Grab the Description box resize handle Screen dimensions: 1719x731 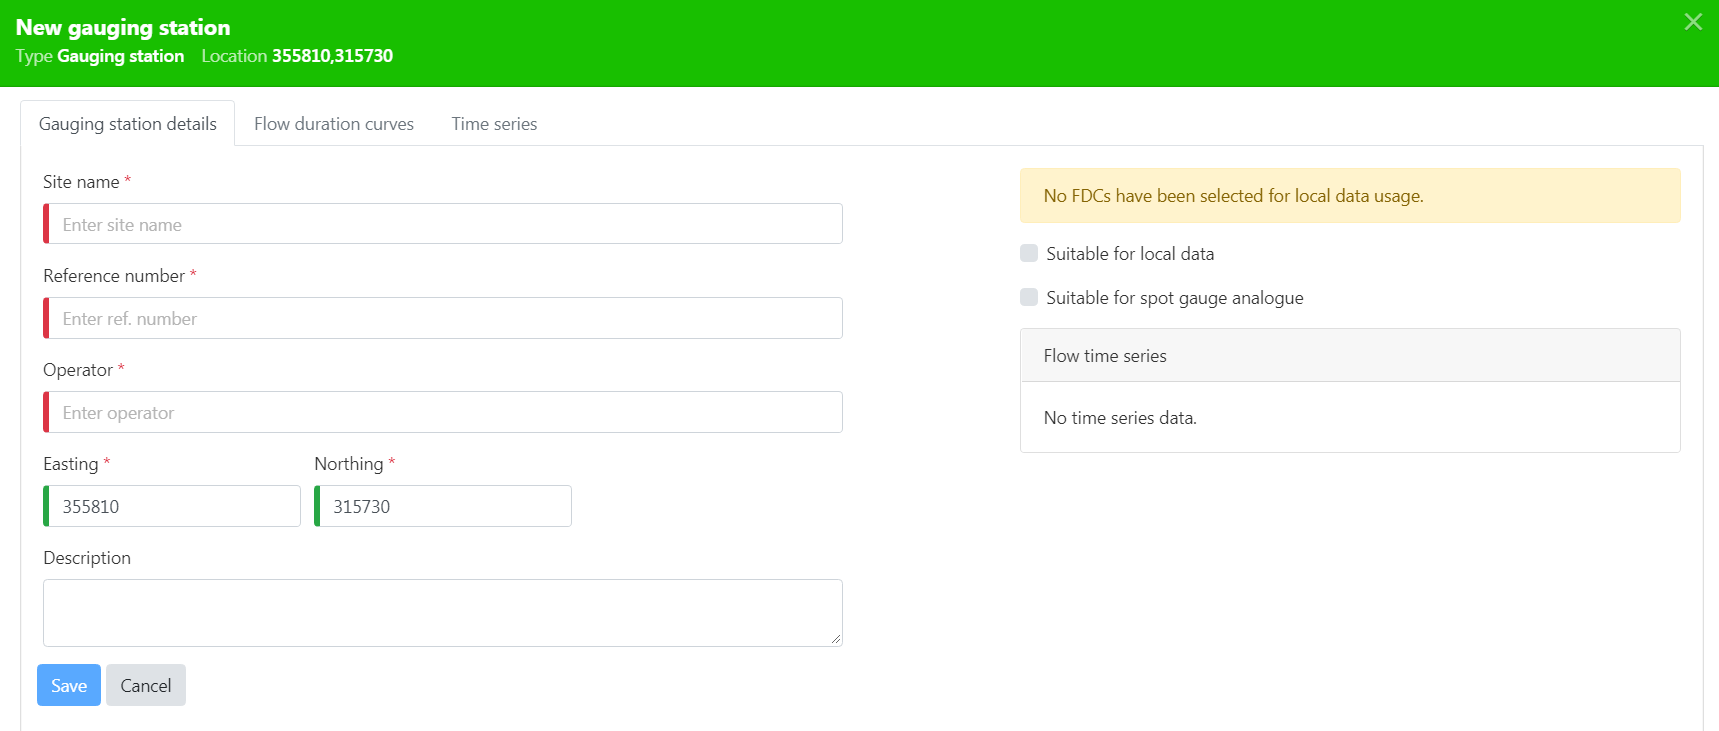coord(836,640)
